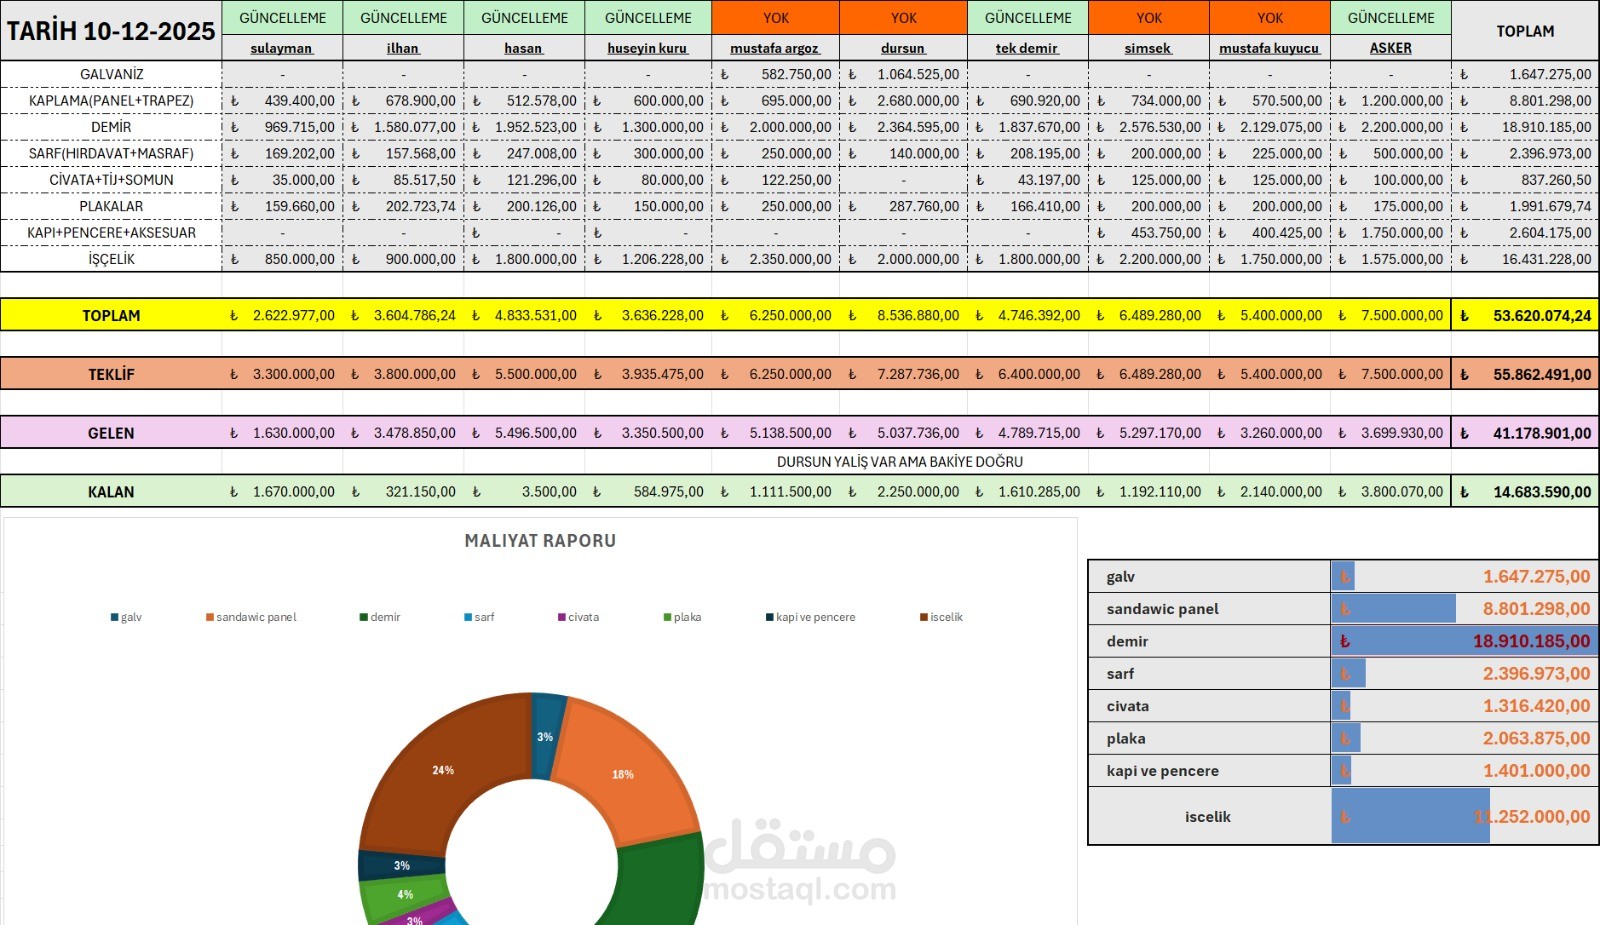The image size is (1600, 925).
Task: Select the CİVATA+TİJ+SOMUN row label
Action: pyautogui.click(x=111, y=180)
